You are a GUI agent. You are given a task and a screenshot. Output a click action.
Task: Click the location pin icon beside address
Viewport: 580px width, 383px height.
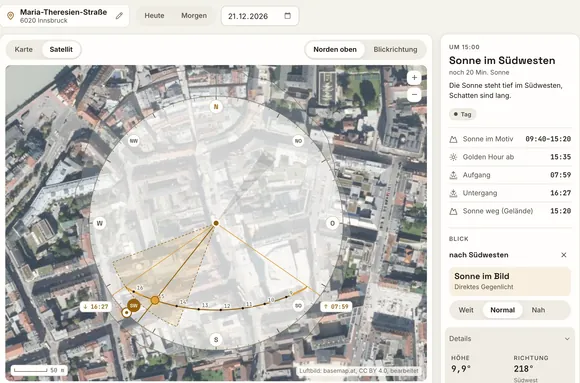click(x=10, y=16)
